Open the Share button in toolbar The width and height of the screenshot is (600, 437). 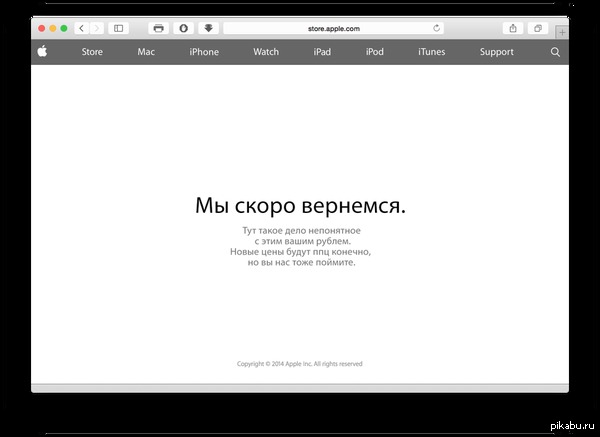513,29
